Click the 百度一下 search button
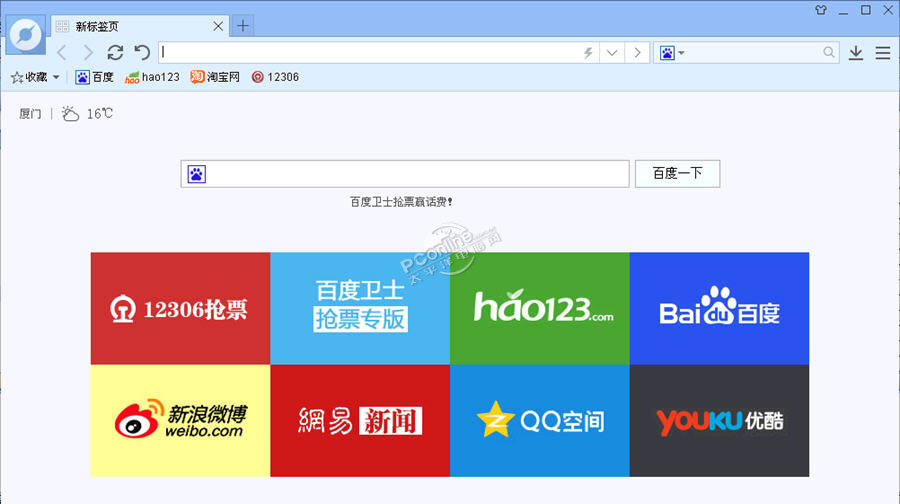Screen dimensions: 900x504 point(677,173)
